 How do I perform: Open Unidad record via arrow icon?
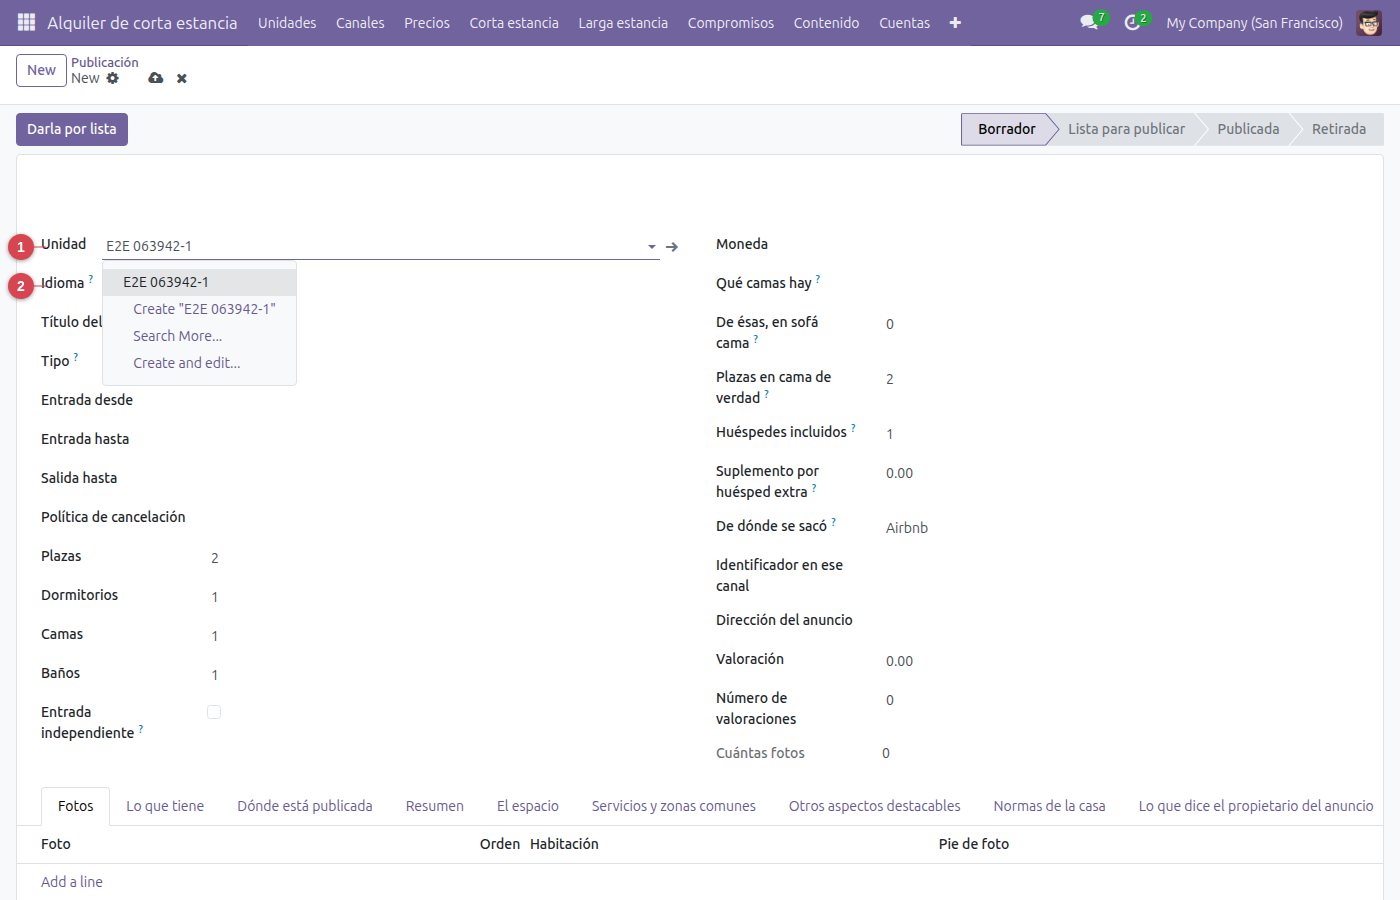click(672, 246)
